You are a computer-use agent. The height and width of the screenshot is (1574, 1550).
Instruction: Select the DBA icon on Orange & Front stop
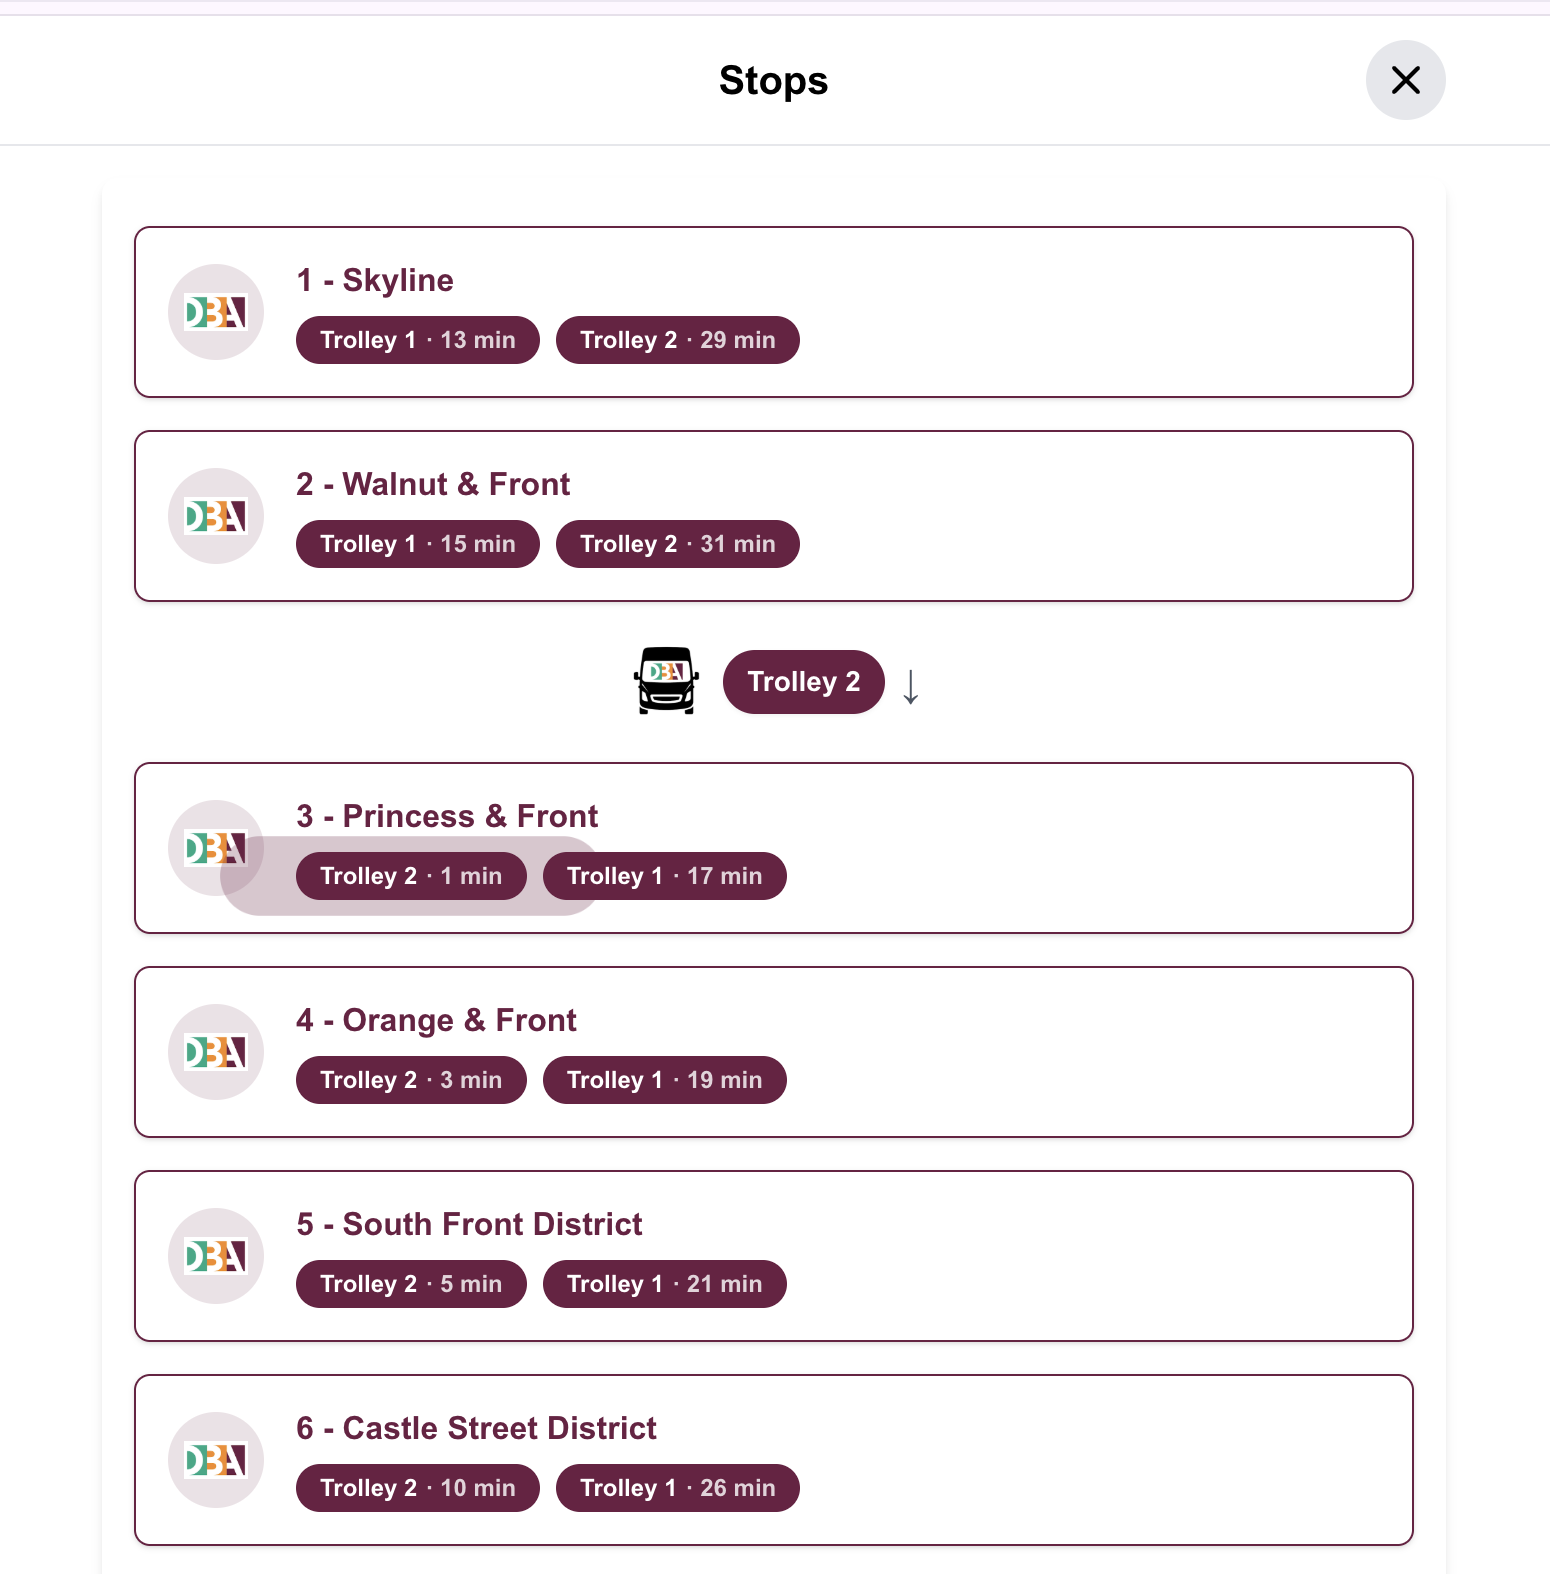pos(215,1051)
